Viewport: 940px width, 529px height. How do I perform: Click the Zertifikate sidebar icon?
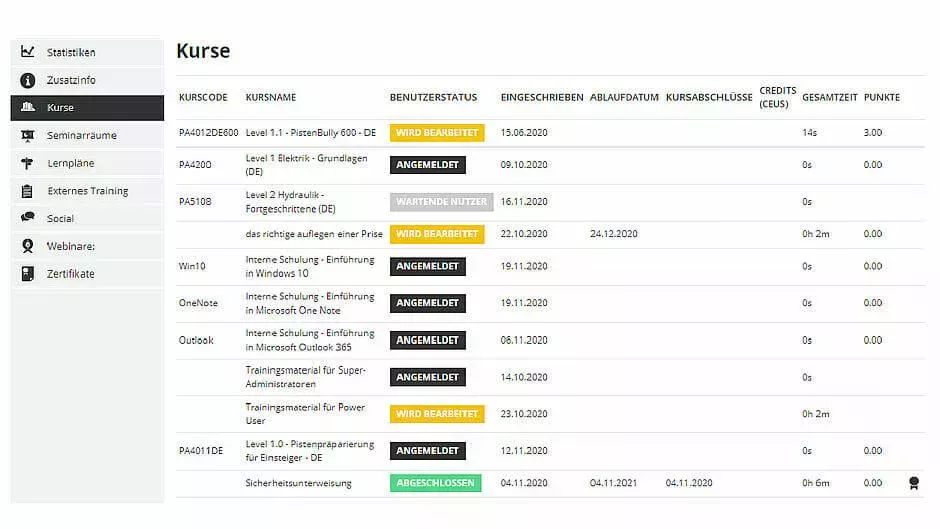coord(28,274)
